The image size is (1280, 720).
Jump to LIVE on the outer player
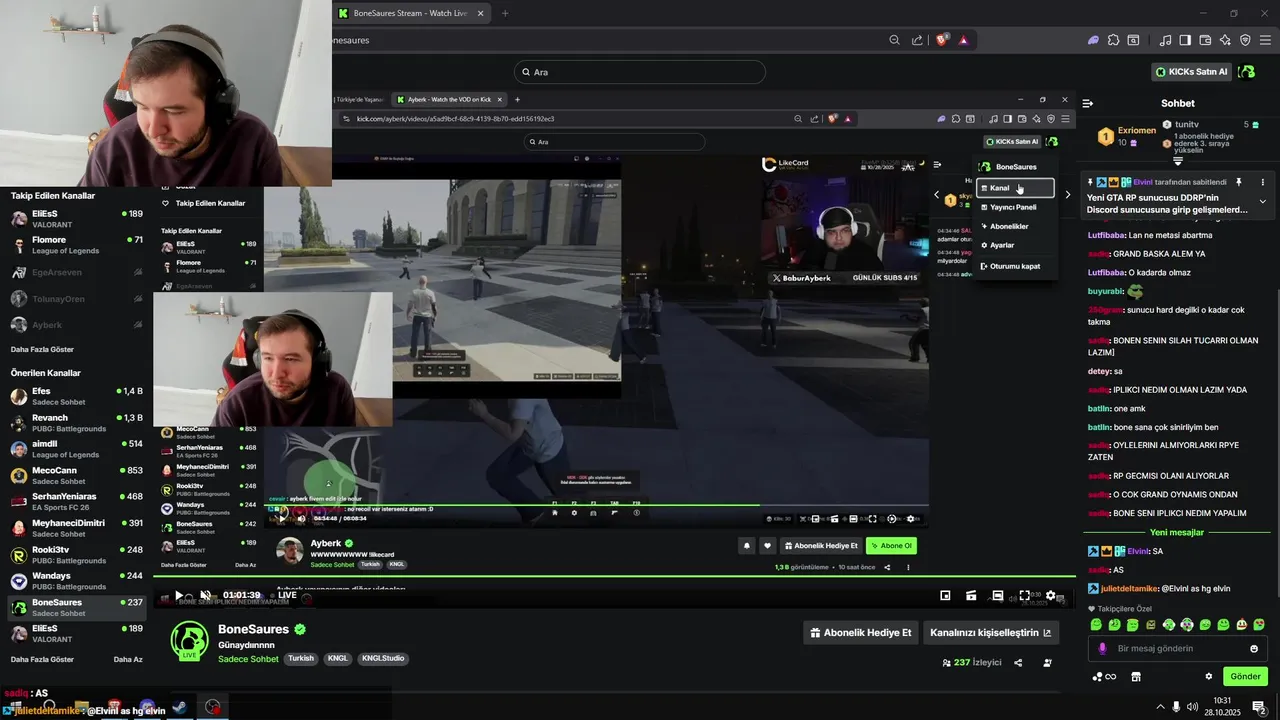pyautogui.click(x=287, y=595)
